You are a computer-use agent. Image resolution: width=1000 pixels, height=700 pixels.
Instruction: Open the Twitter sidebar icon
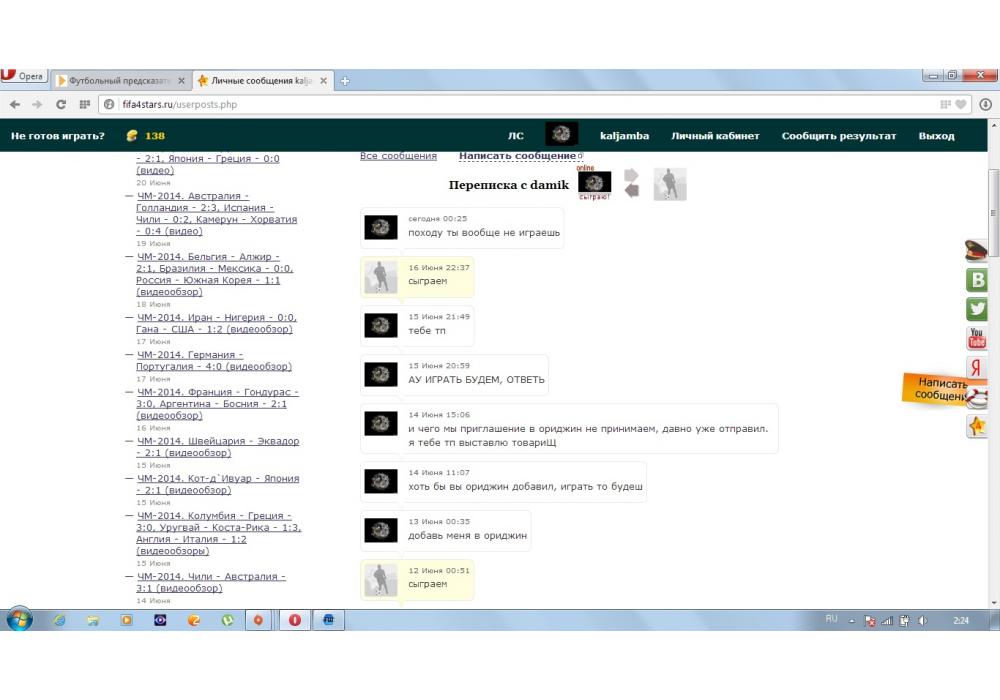(x=977, y=309)
